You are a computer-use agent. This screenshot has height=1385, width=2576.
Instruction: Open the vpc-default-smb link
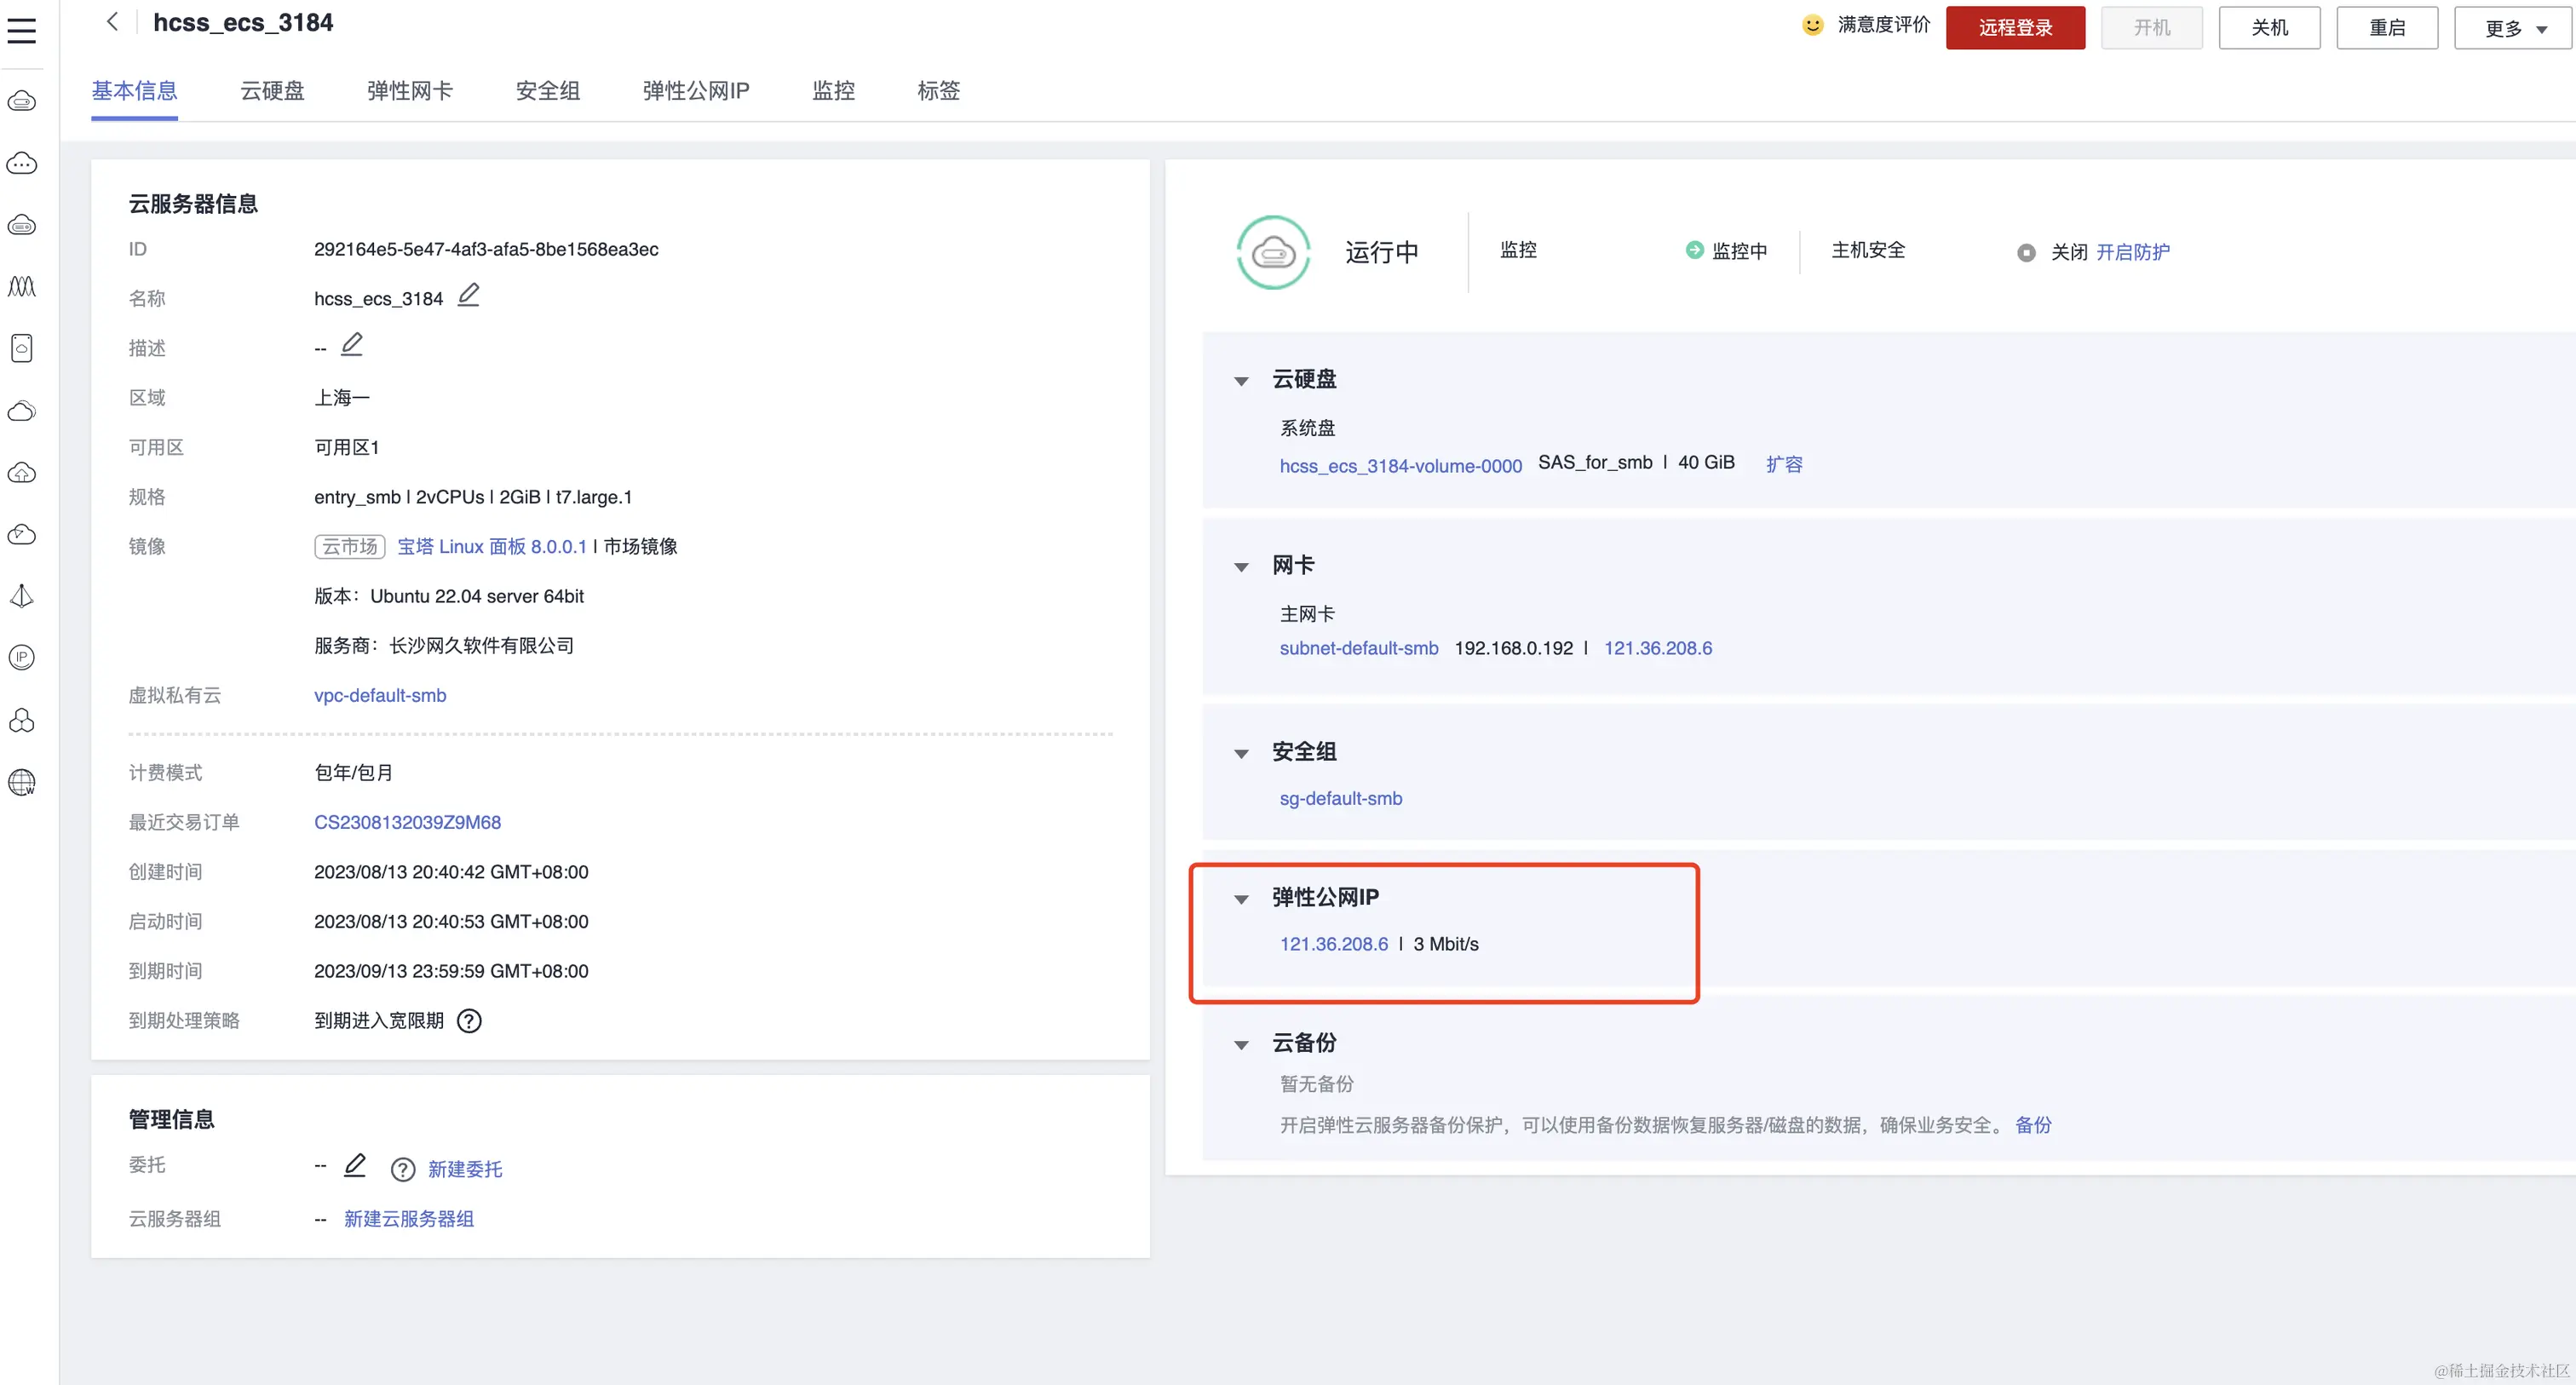[x=380, y=695]
